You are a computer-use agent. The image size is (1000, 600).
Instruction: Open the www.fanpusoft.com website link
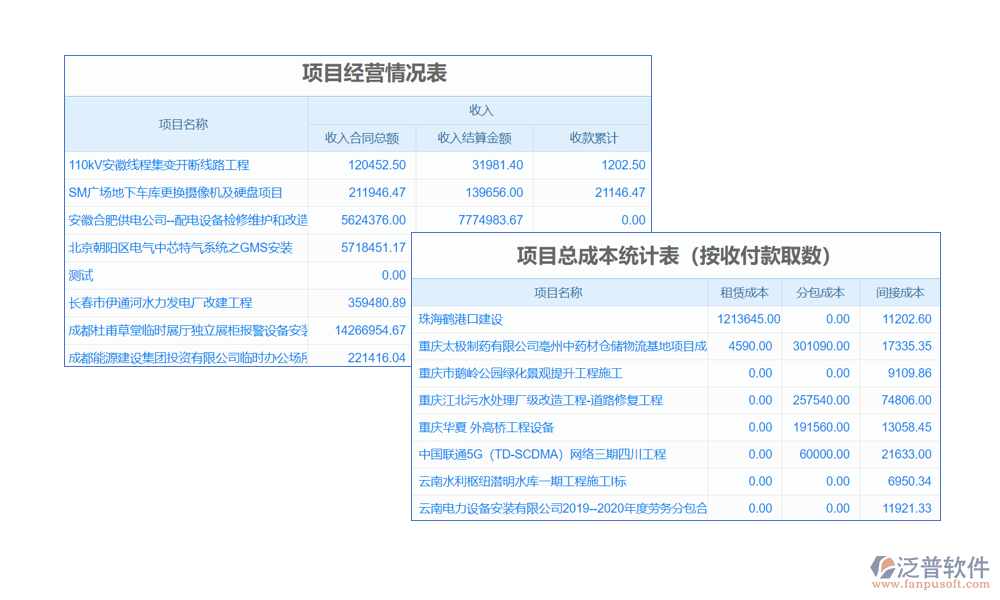point(930,586)
